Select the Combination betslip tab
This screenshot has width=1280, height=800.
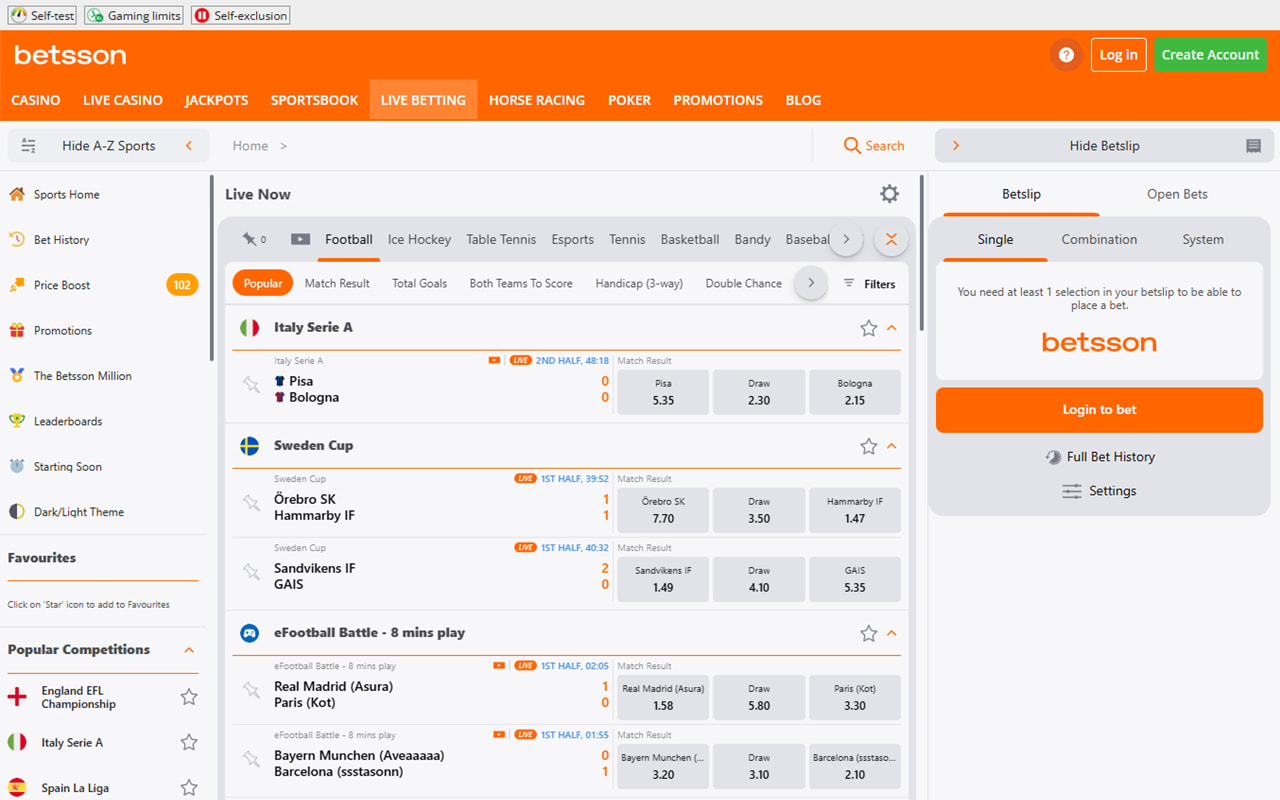coord(1099,239)
